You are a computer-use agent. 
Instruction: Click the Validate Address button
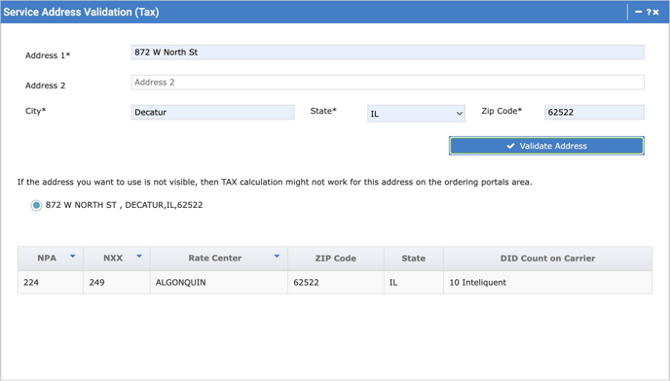click(x=547, y=146)
